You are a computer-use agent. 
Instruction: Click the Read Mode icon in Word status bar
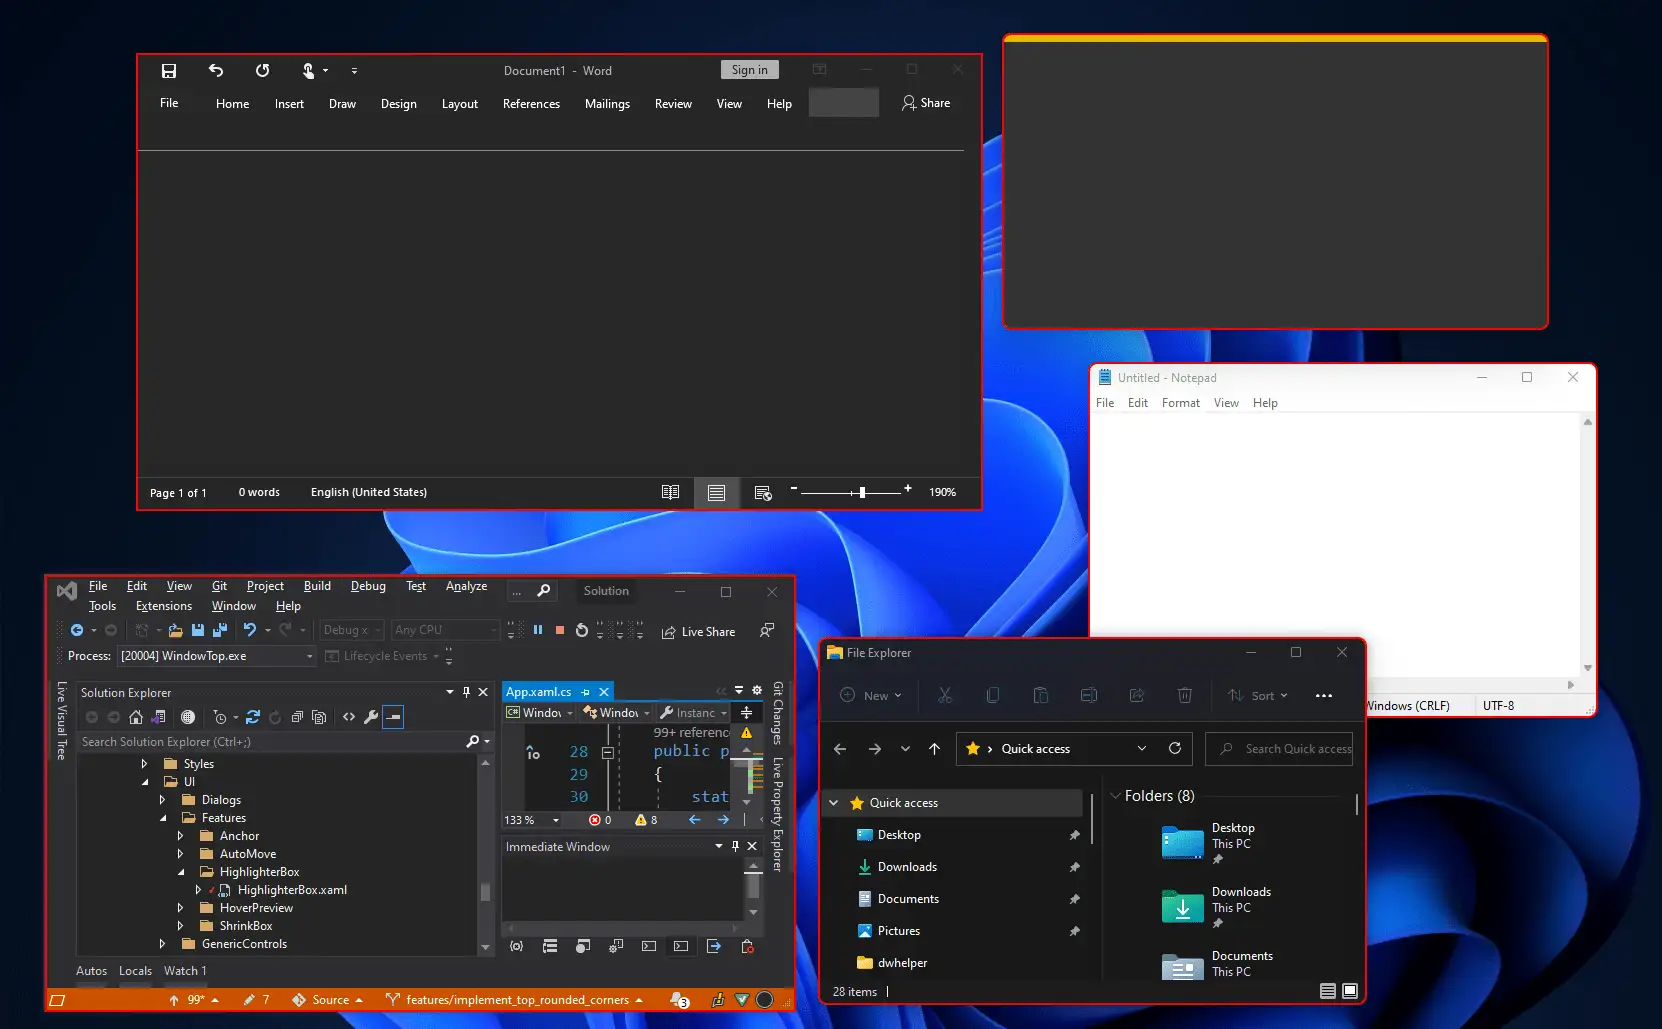tap(670, 492)
